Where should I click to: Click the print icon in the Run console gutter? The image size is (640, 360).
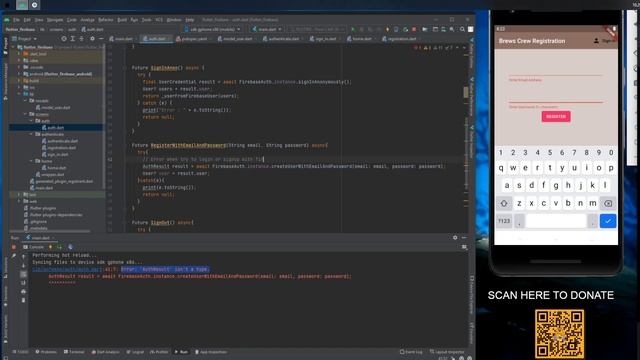coord(23,291)
